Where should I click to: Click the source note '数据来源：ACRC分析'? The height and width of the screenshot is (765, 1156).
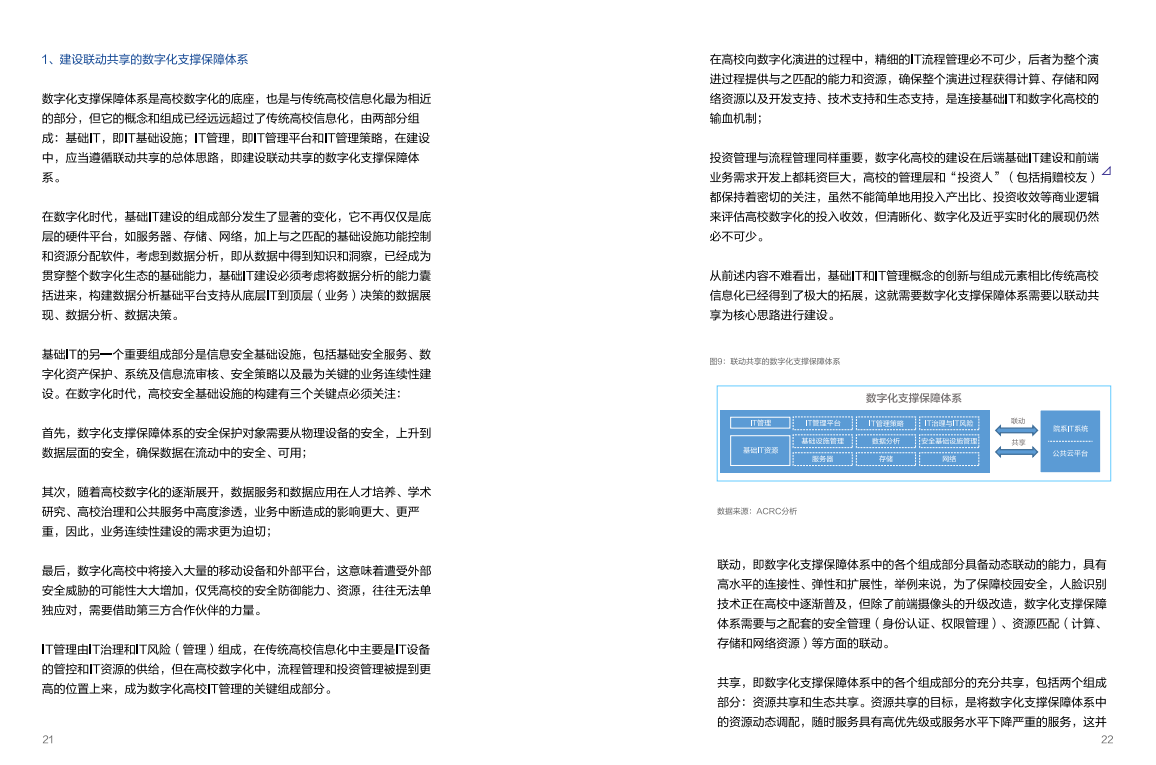pyautogui.click(x=756, y=511)
